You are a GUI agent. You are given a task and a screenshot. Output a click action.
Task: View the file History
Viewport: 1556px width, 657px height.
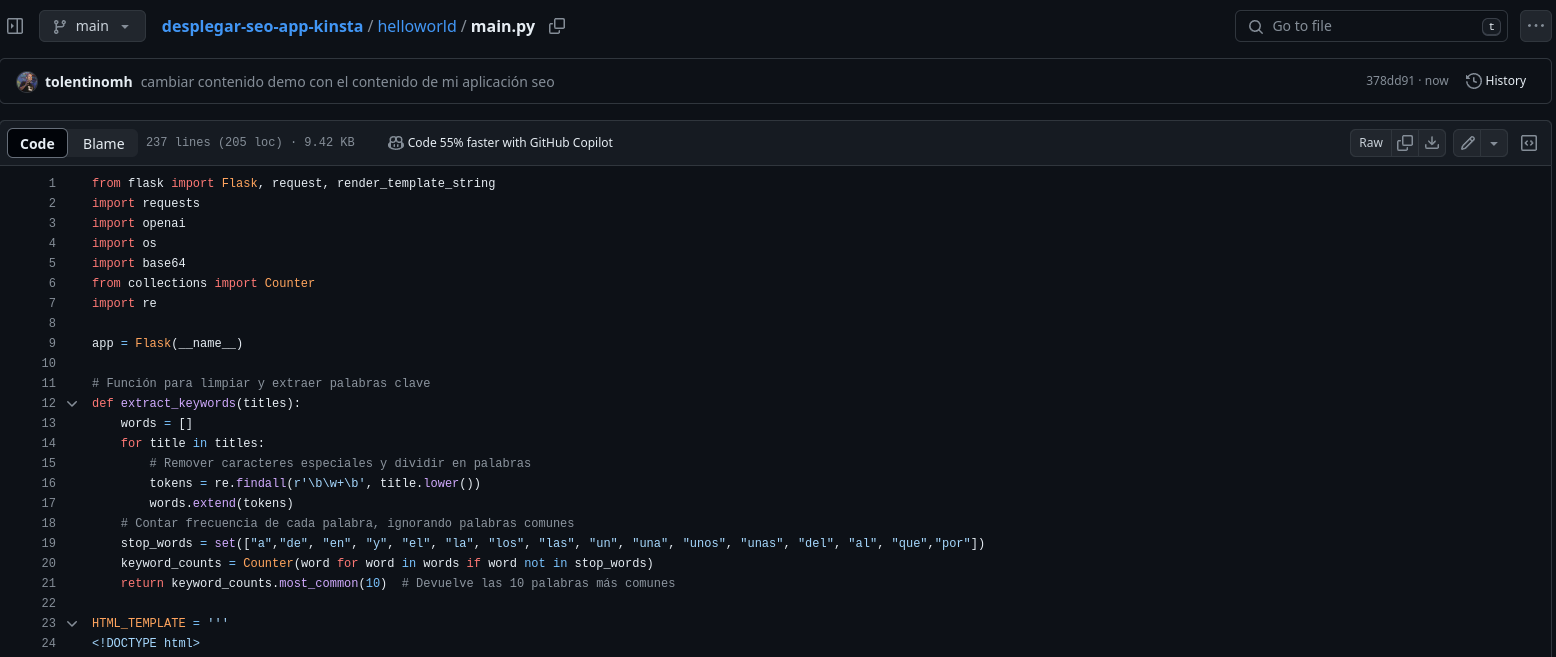pos(1495,80)
